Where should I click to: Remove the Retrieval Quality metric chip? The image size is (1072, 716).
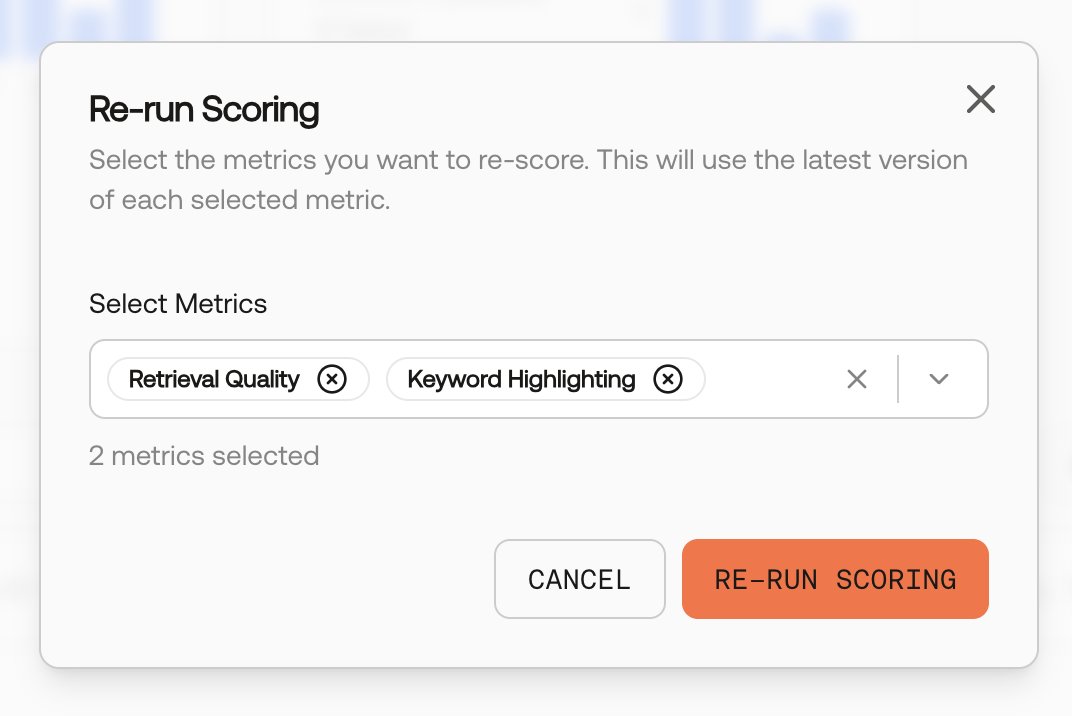pos(332,379)
